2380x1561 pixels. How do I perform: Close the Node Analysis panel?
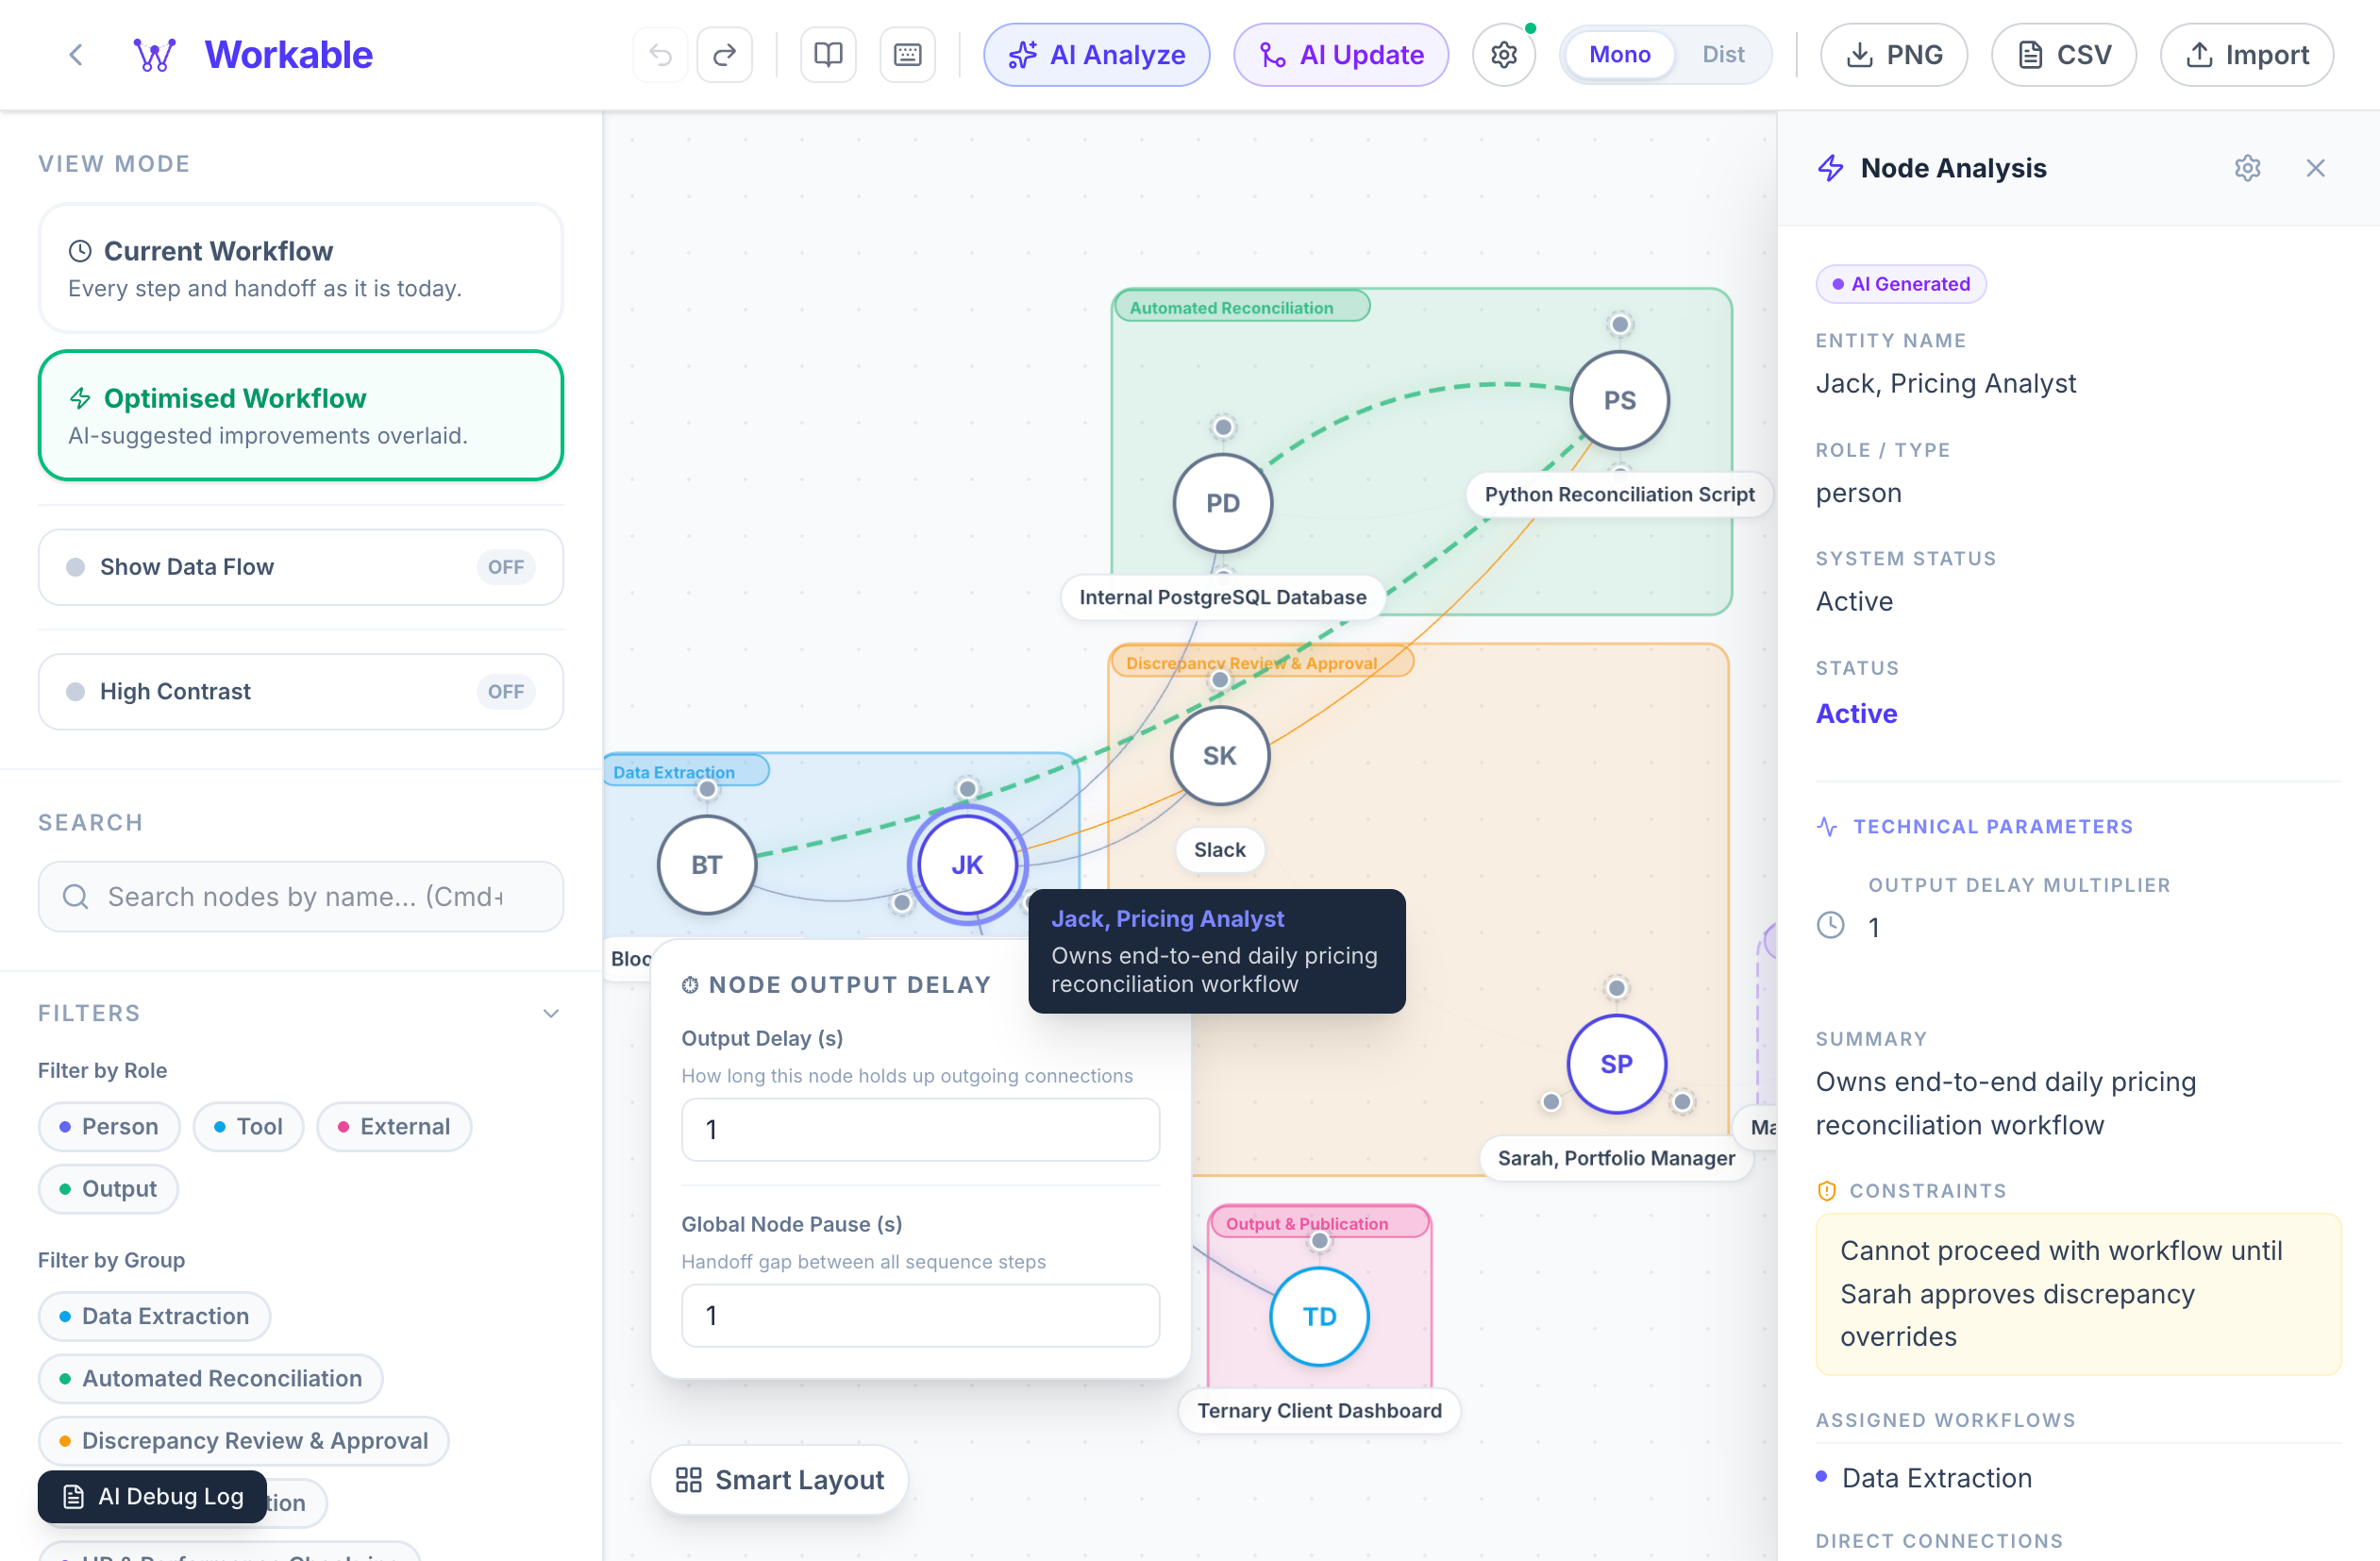(x=2315, y=168)
